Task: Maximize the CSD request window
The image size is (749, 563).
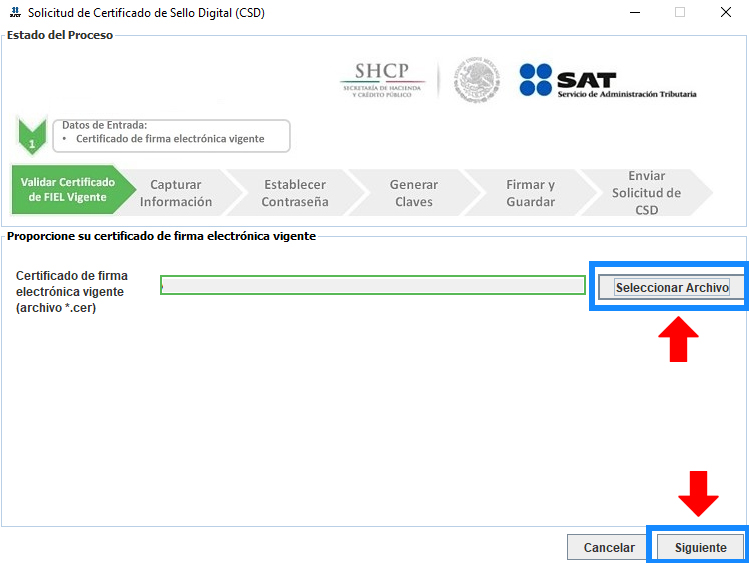Action: [x=680, y=13]
